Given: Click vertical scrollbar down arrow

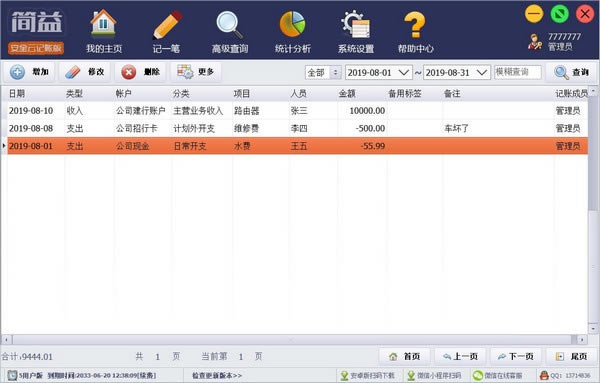Looking at the screenshot, I should tap(593, 328).
